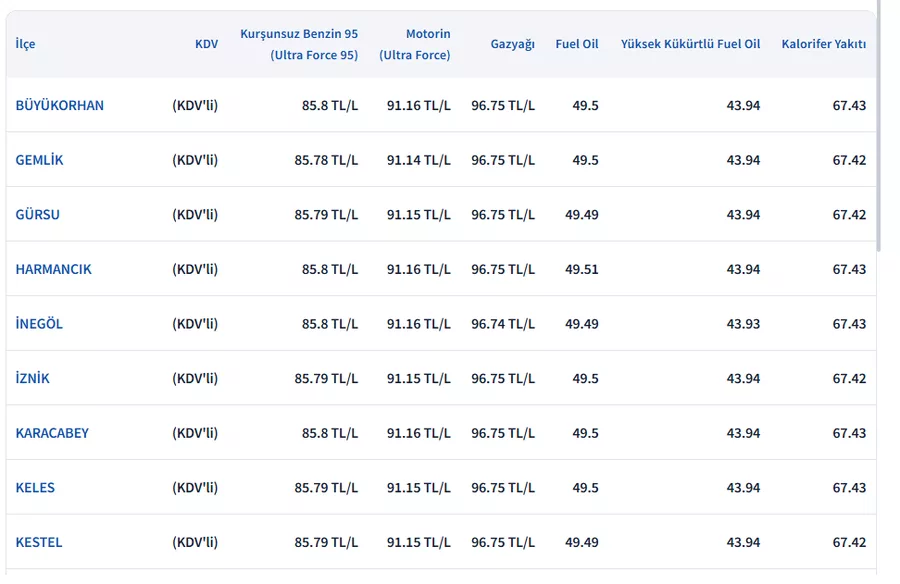Open the İZNİK district link

[x=33, y=378]
